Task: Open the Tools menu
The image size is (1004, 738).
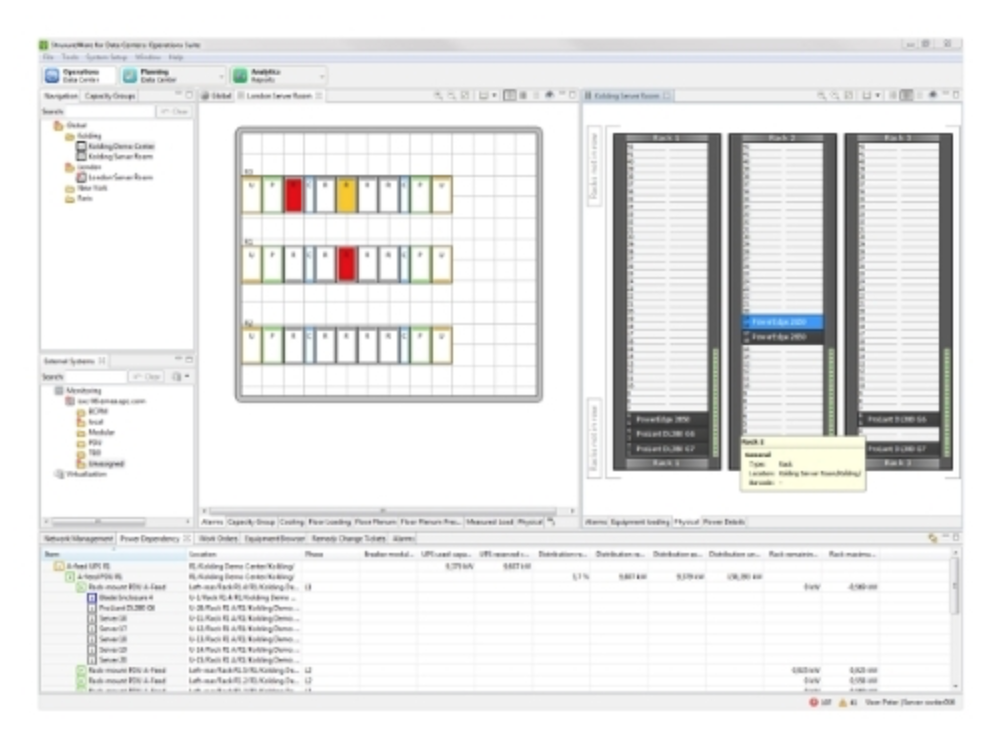Action: [x=70, y=57]
